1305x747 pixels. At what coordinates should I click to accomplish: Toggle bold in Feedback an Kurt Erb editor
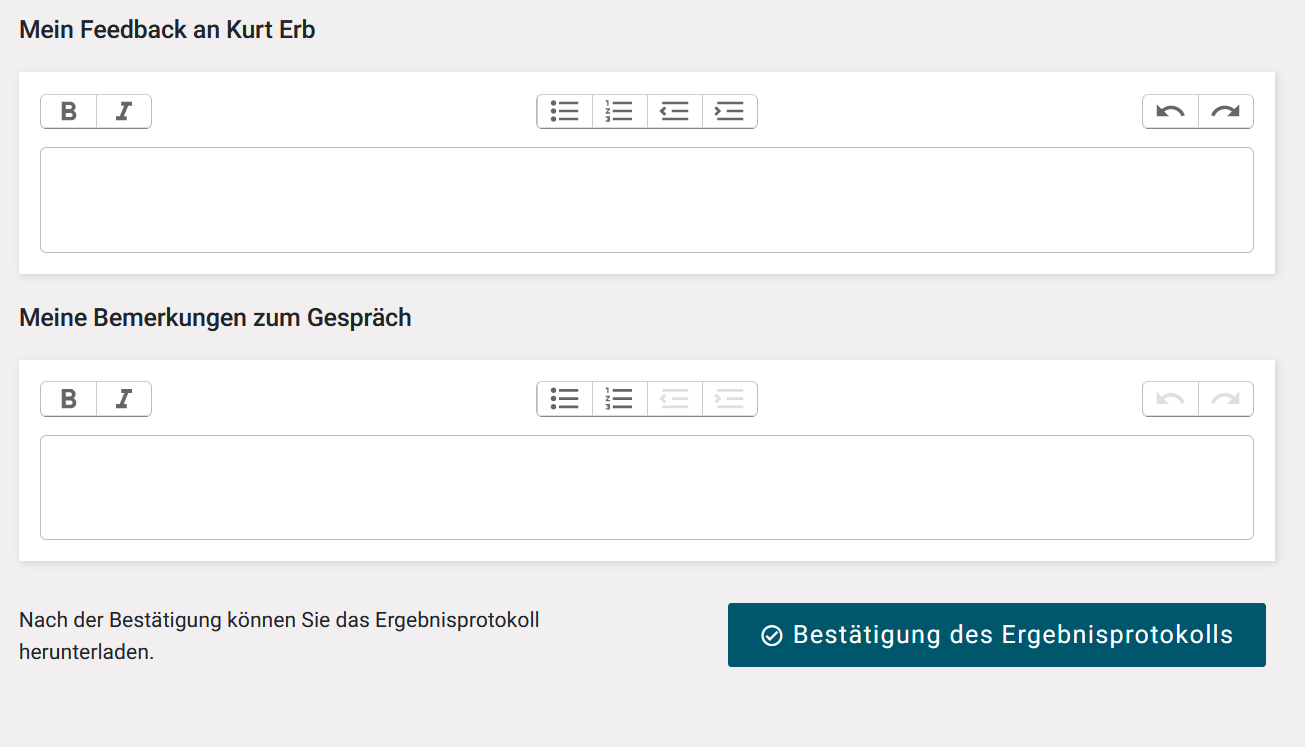[x=69, y=112]
